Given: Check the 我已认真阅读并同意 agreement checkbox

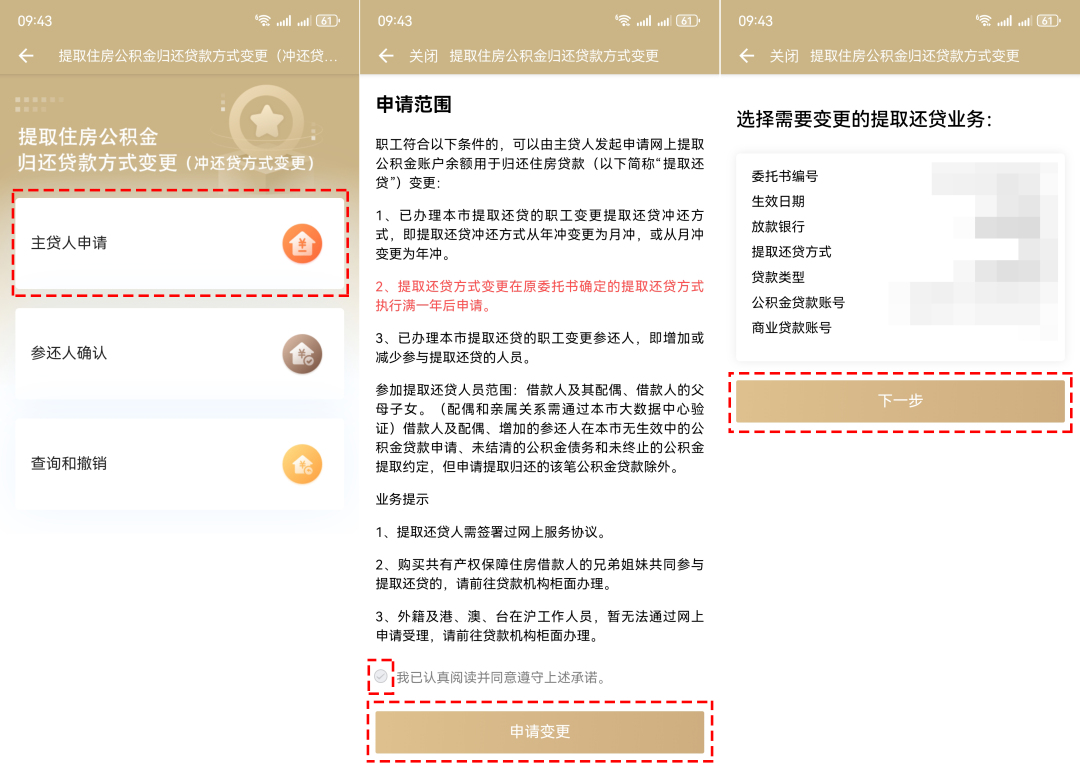Looking at the screenshot, I should tap(381, 677).
